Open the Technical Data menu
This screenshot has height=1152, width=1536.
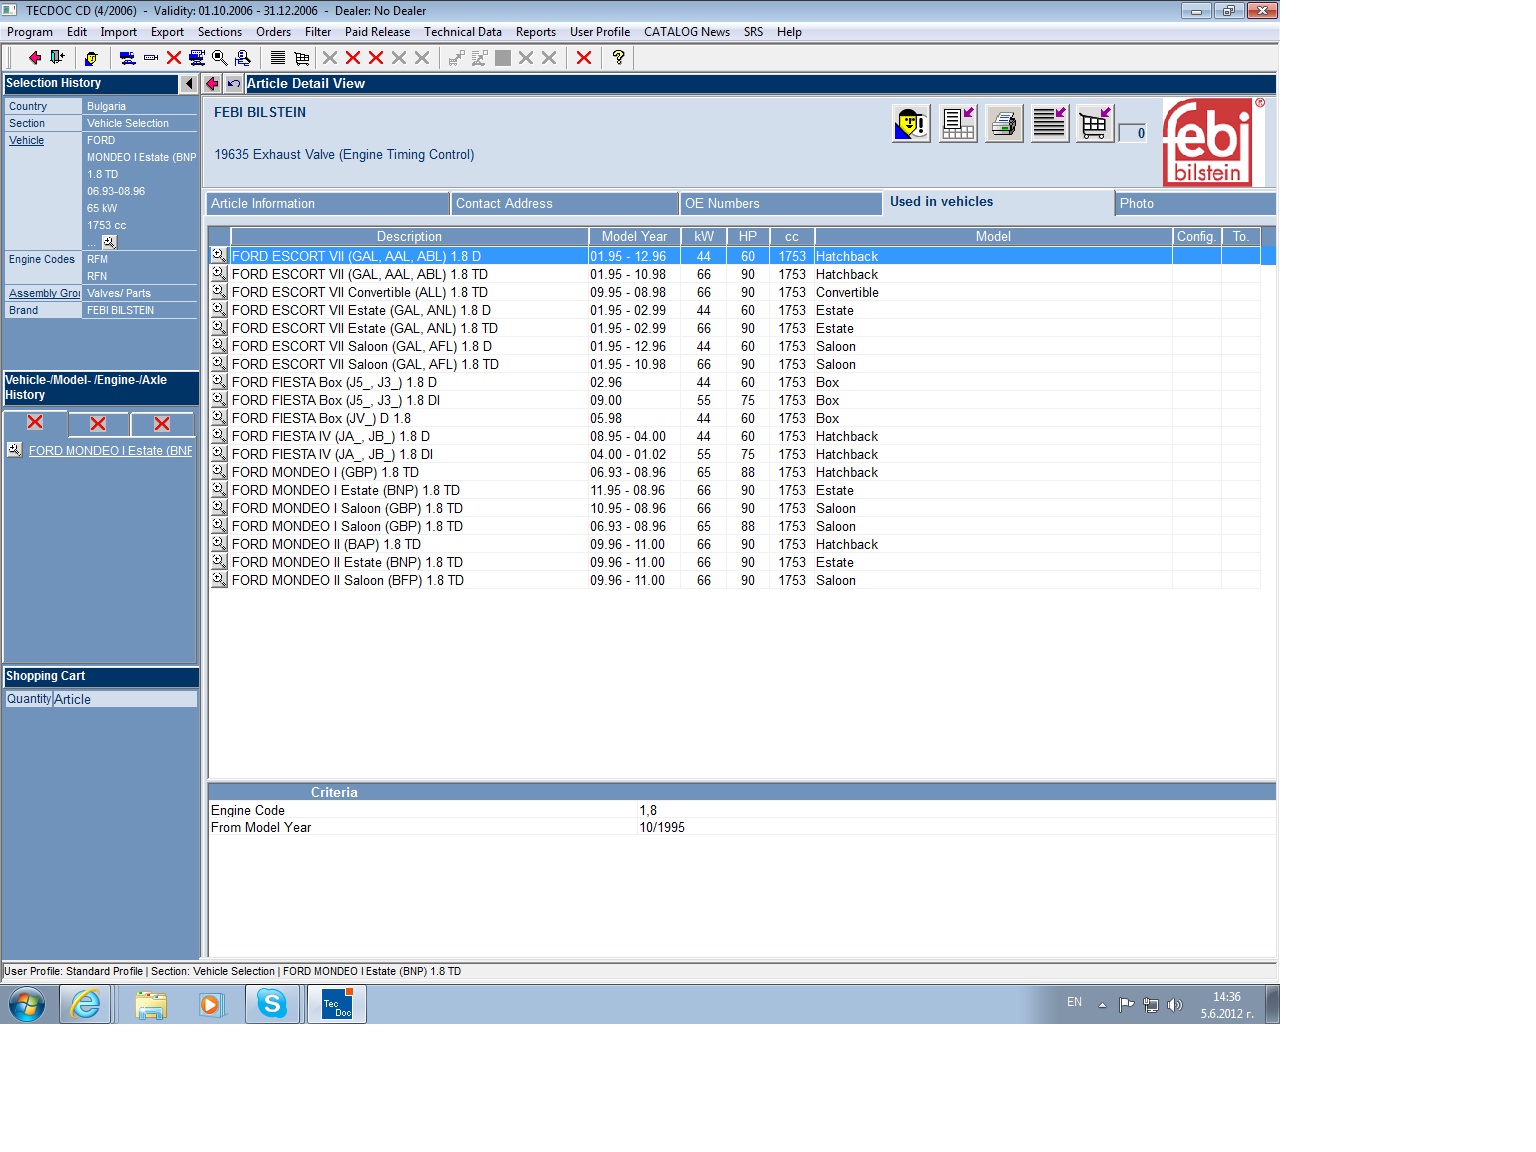point(463,32)
